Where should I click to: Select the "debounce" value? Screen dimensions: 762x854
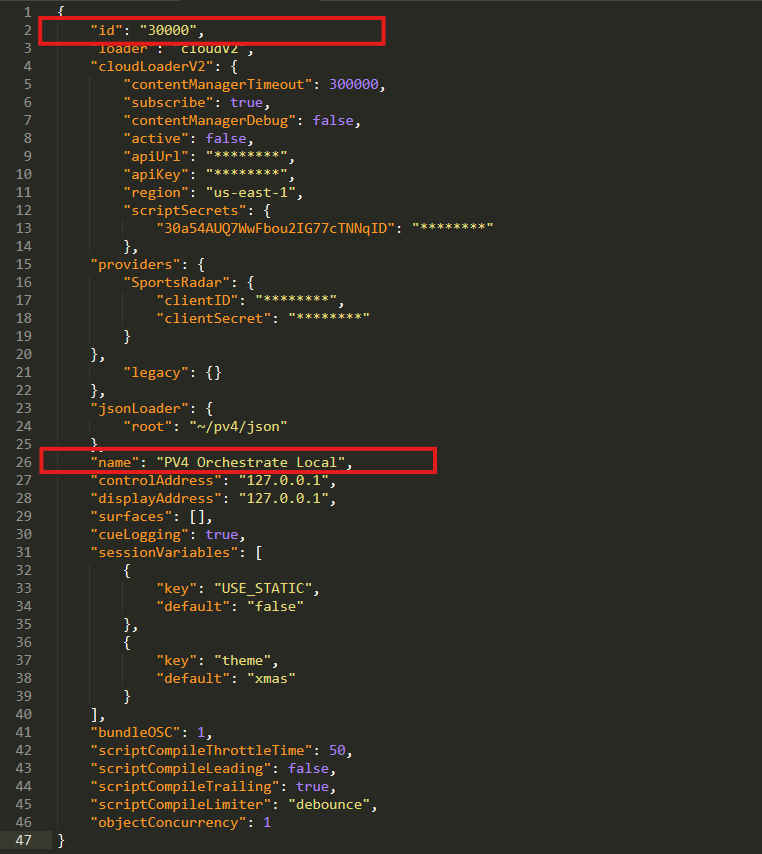(329, 804)
